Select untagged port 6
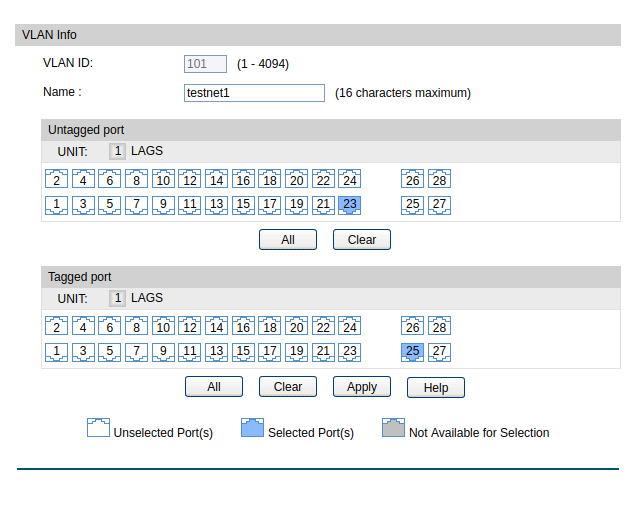Screen dimensions: 638x508 coord(110,179)
